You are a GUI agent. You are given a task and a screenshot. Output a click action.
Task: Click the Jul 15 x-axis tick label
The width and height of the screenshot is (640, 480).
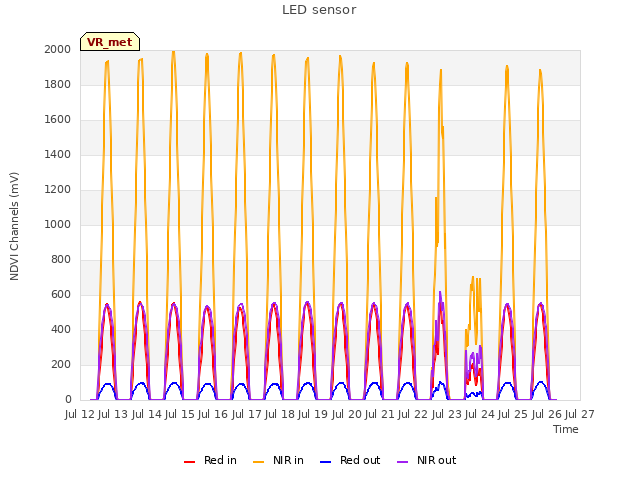click(x=180, y=414)
